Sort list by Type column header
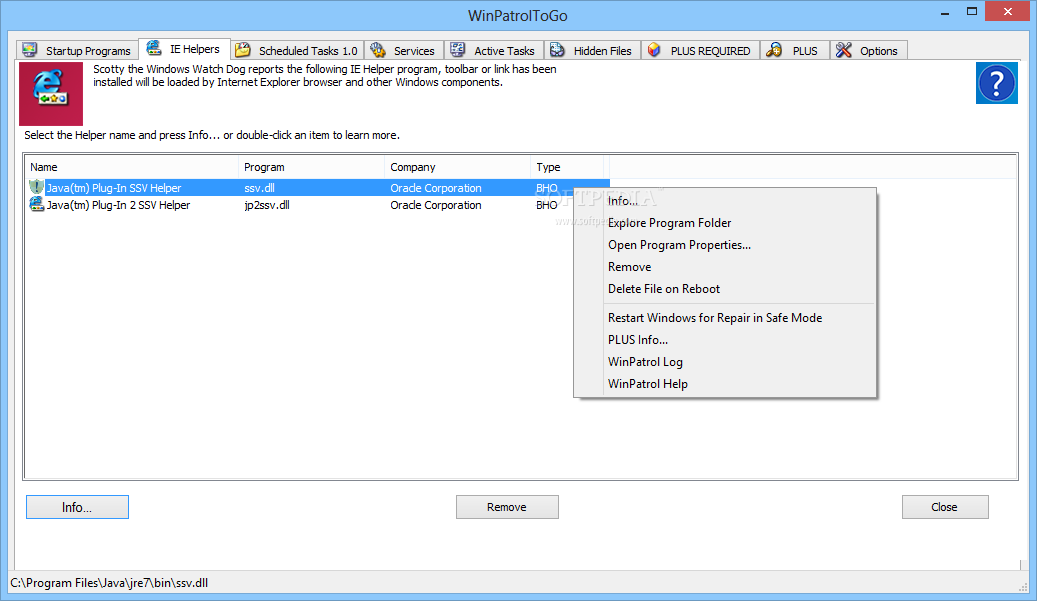Viewport: 1037px width, 601px height. (567, 167)
